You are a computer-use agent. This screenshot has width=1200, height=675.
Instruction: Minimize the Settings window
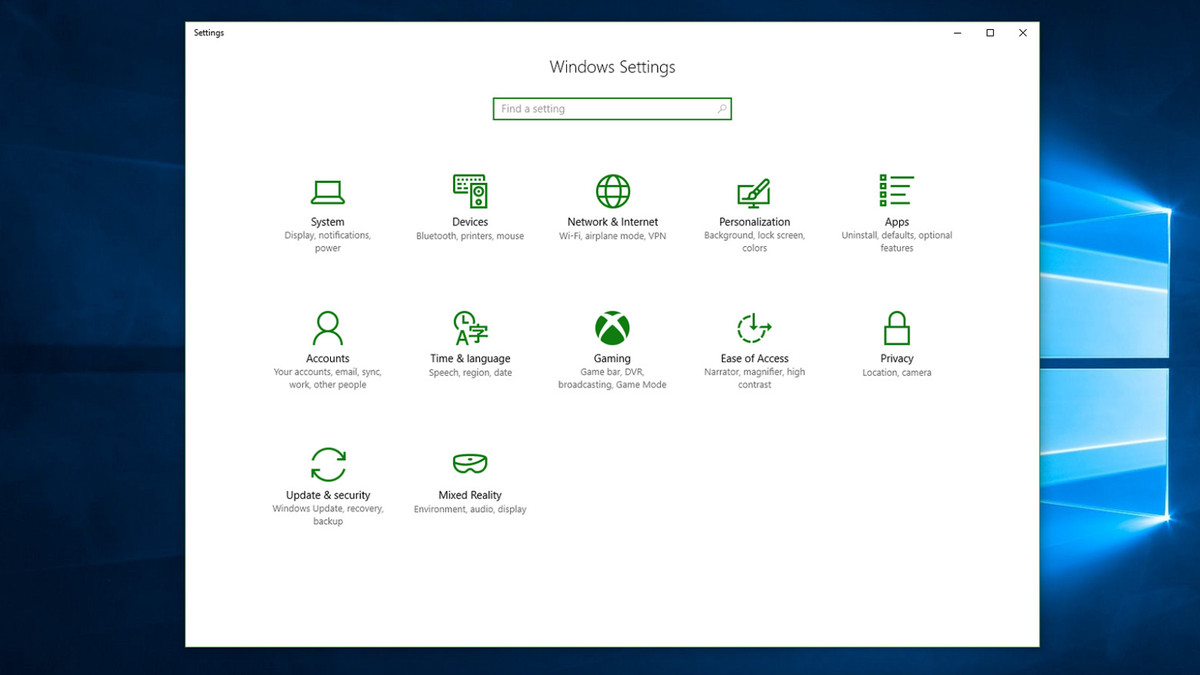click(x=956, y=32)
